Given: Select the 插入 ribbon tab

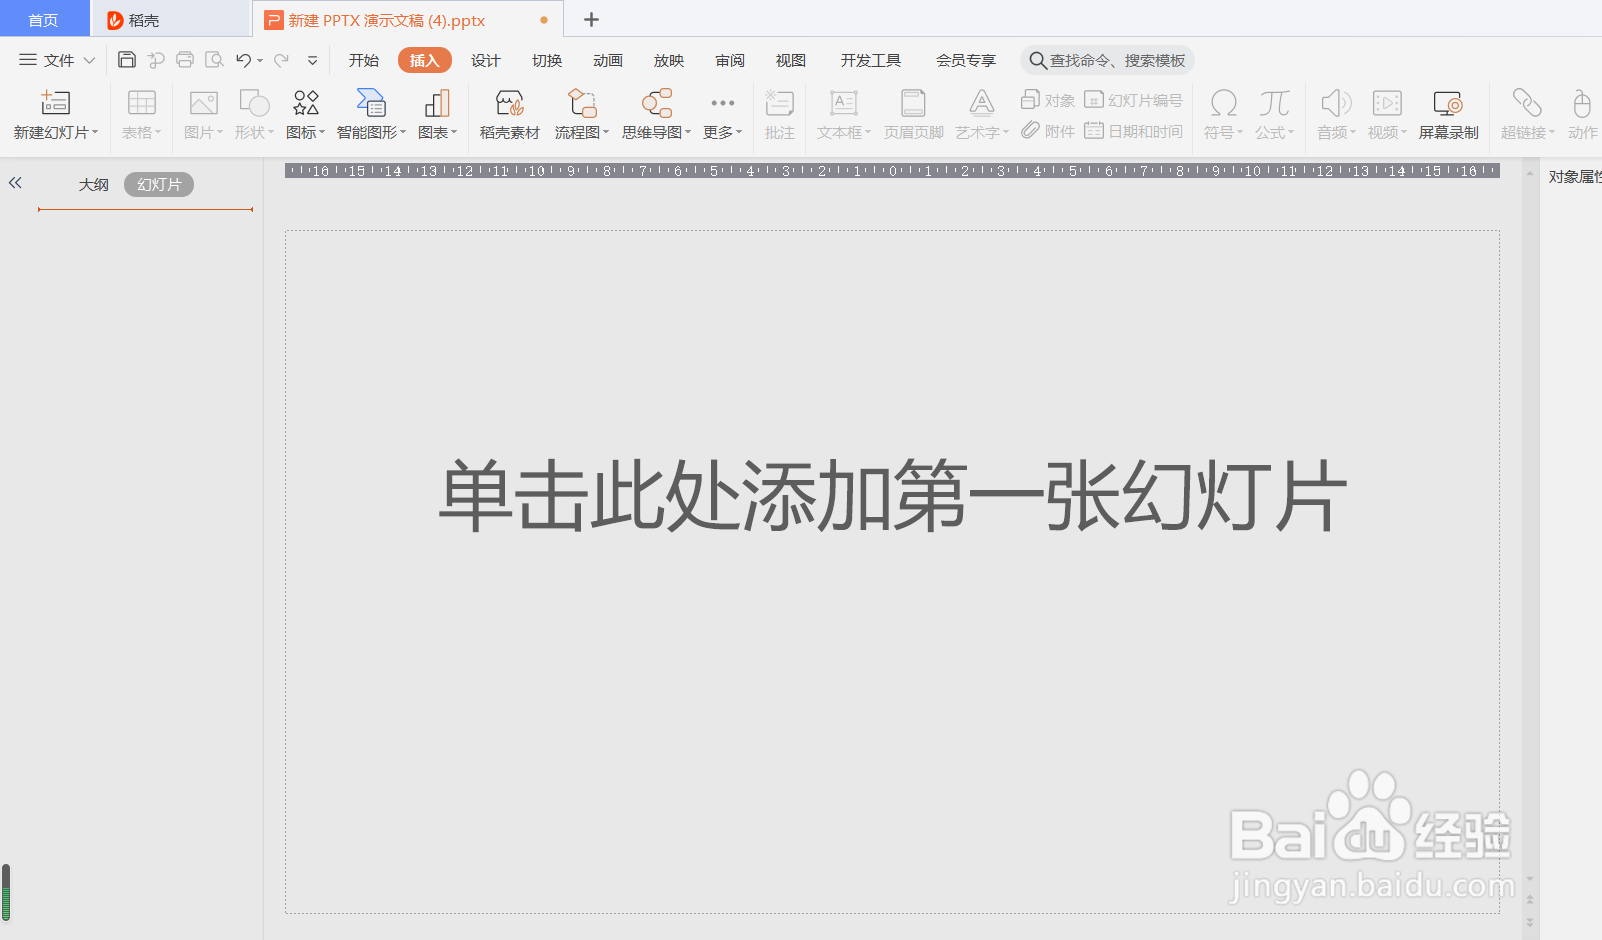Looking at the screenshot, I should pyautogui.click(x=425, y=60).
